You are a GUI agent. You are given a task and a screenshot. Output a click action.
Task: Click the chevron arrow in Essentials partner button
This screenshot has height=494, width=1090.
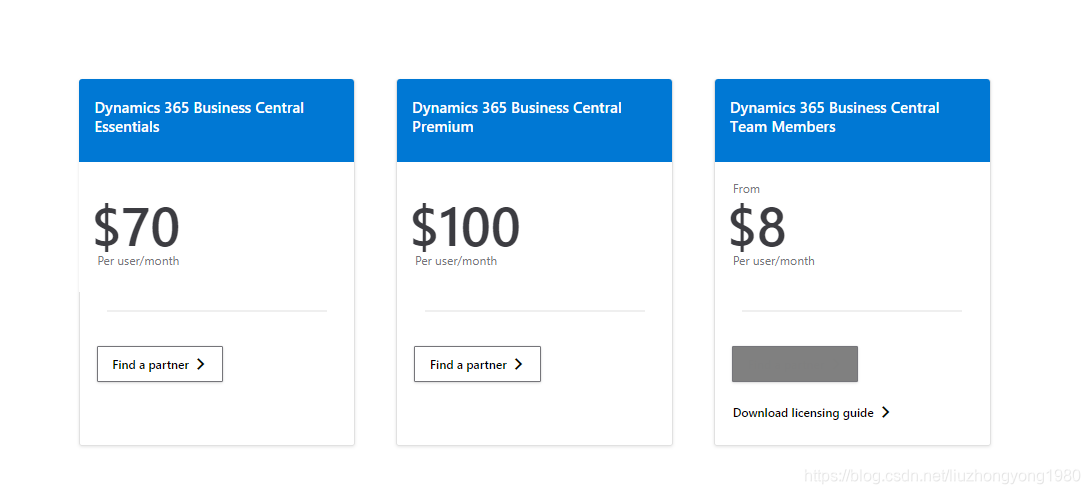(x=201, y=365)
